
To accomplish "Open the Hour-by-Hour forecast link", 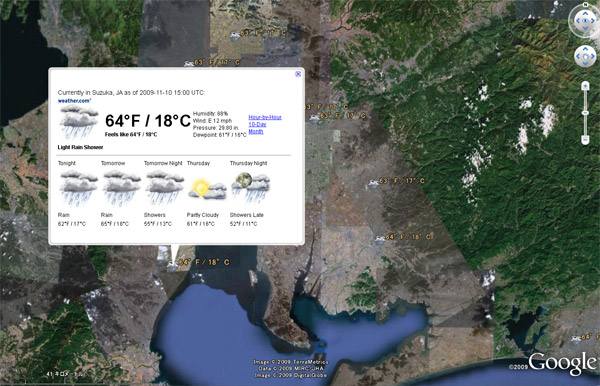I will pyautogui.click(x=265, y=117).
